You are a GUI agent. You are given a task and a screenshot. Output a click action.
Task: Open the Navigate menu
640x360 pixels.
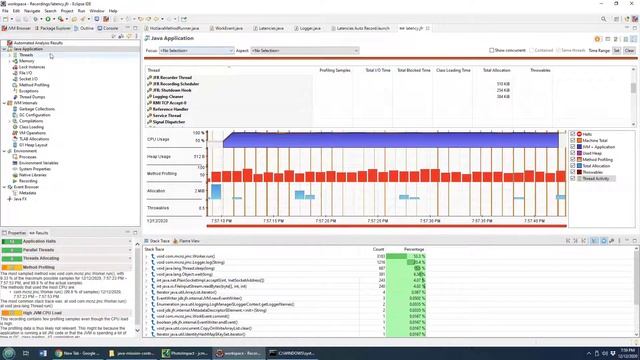32,11
